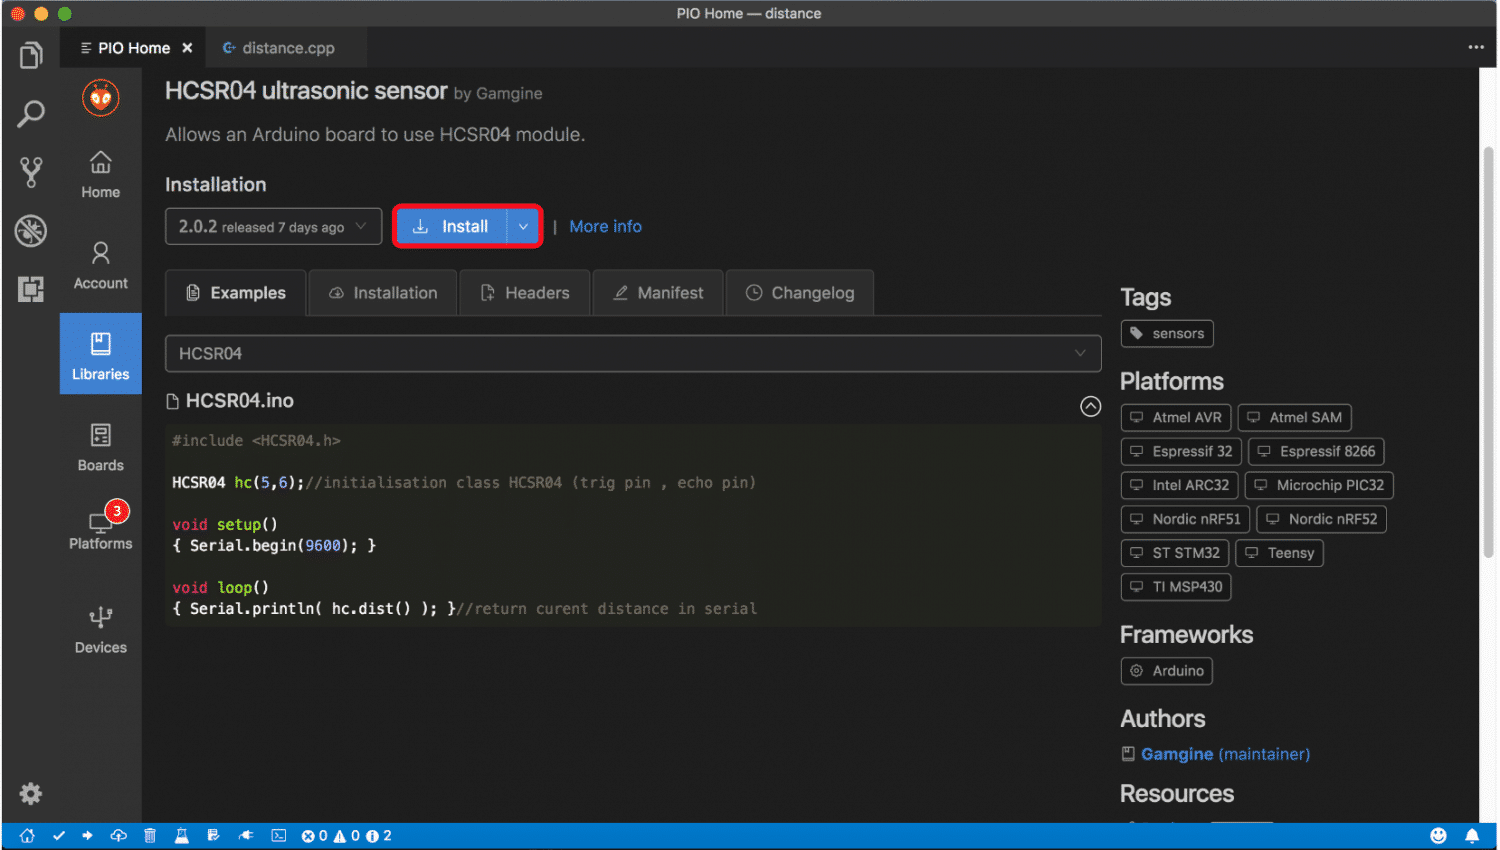Click the Gamgine maintainer link
Image resolution: width=1500 pixels, height=850 pixels.
[x=1176, y=754]
